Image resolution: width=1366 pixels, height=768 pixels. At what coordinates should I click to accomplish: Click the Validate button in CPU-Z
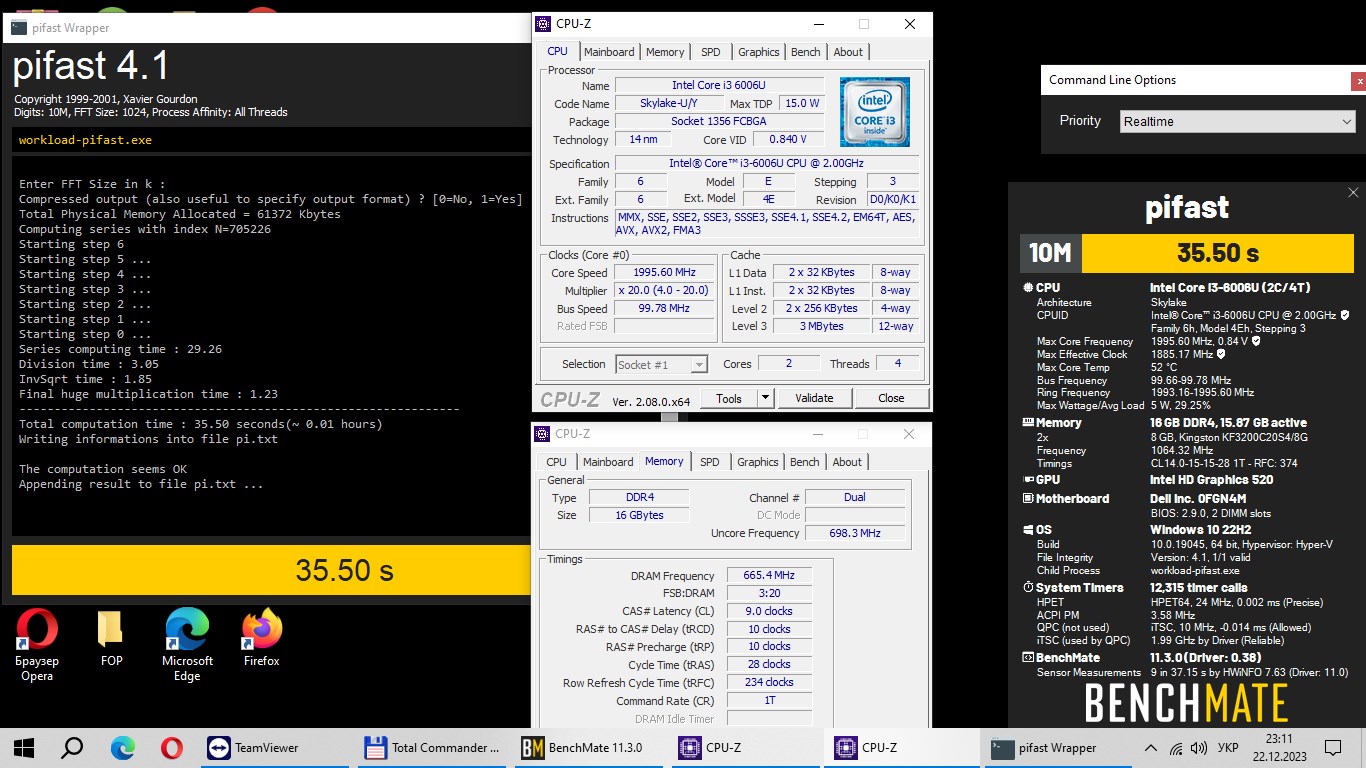[814, 398]
